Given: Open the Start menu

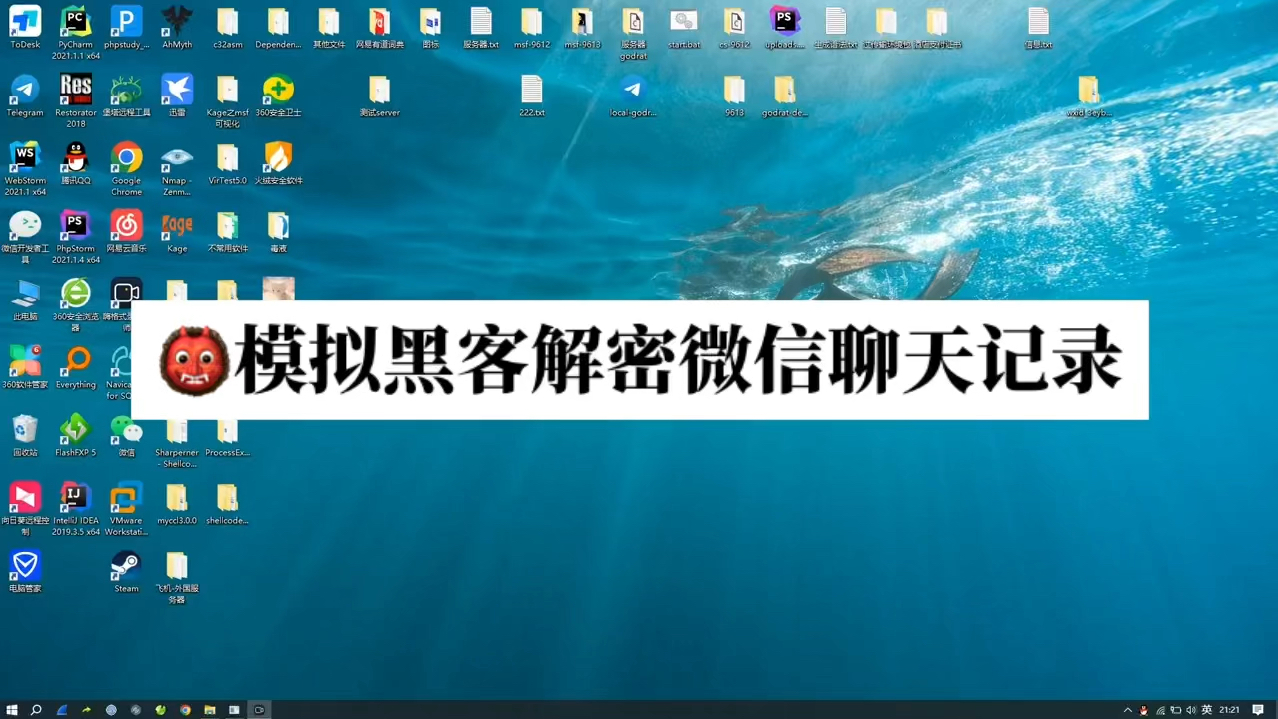Looking at the screenshot, I should tap(13, 709).
